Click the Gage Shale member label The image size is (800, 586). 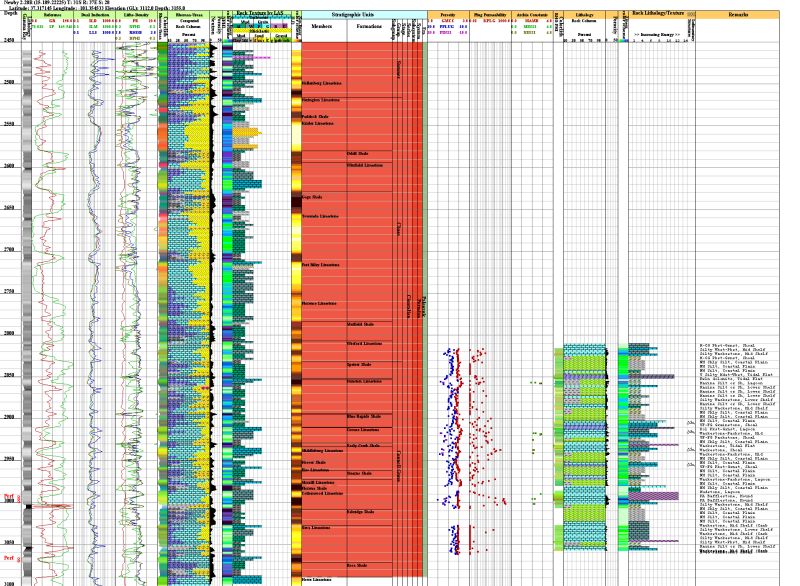point(311,198)
